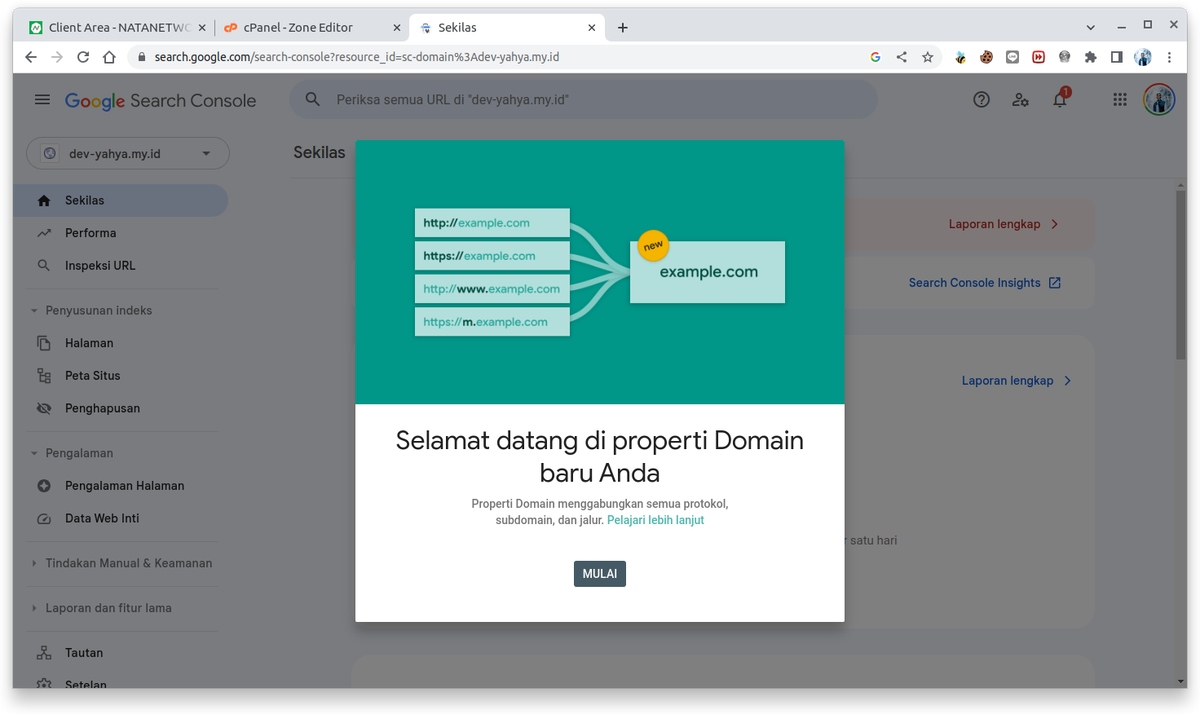Click the Penghapusan crossed-eye icon
Image resolution: width=1200 pixels, height=714 pixels.
point(43,409)
